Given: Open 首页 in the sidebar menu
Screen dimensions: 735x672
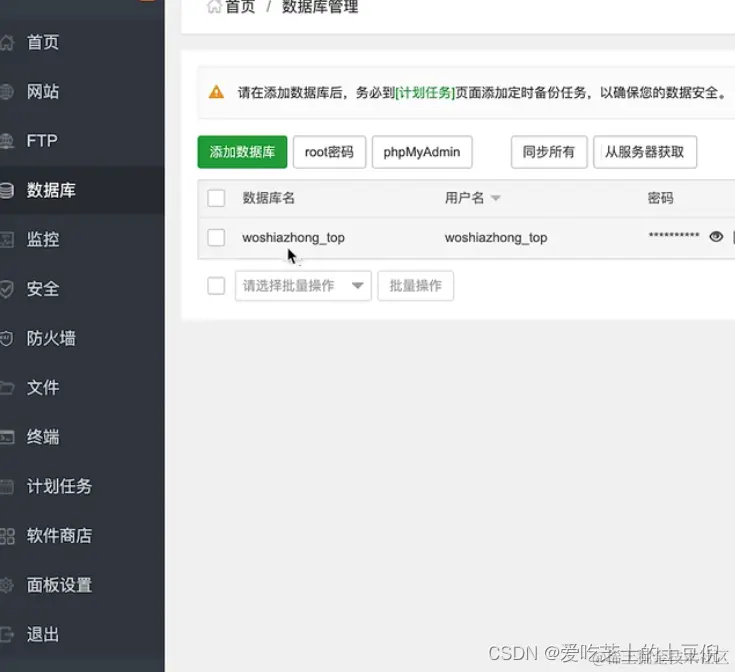Looking at the screenshot, I should [x=43, y=43].
